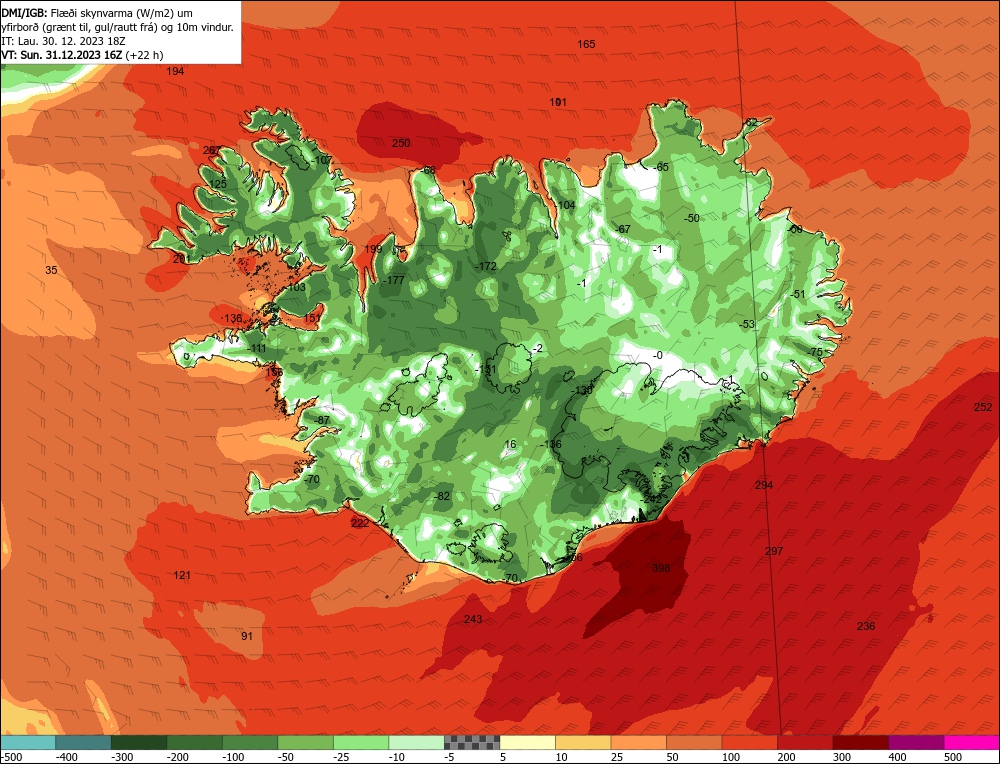1000x764 pixels.
Task: Click the 16 value in central Iceland
Action: pos(510,444)
